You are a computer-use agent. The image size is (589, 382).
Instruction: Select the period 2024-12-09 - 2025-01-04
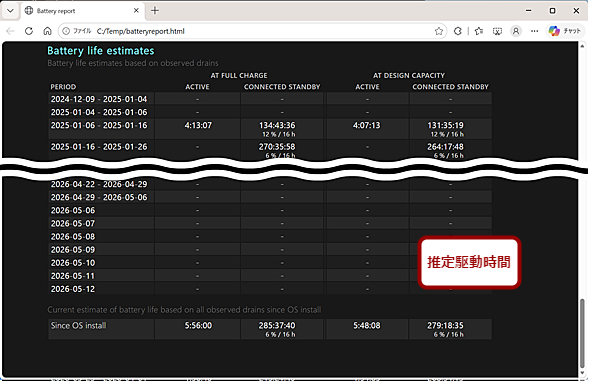pos(99,99)
